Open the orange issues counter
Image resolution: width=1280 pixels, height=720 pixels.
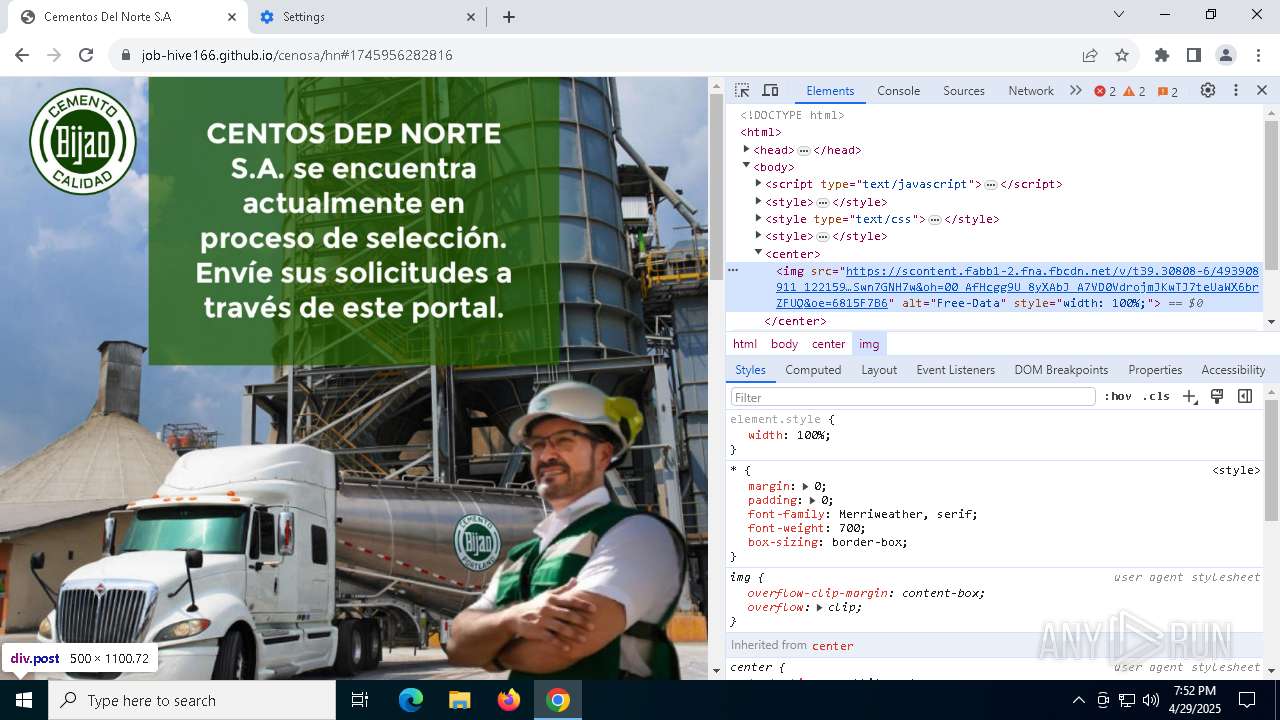[1168, 91]
